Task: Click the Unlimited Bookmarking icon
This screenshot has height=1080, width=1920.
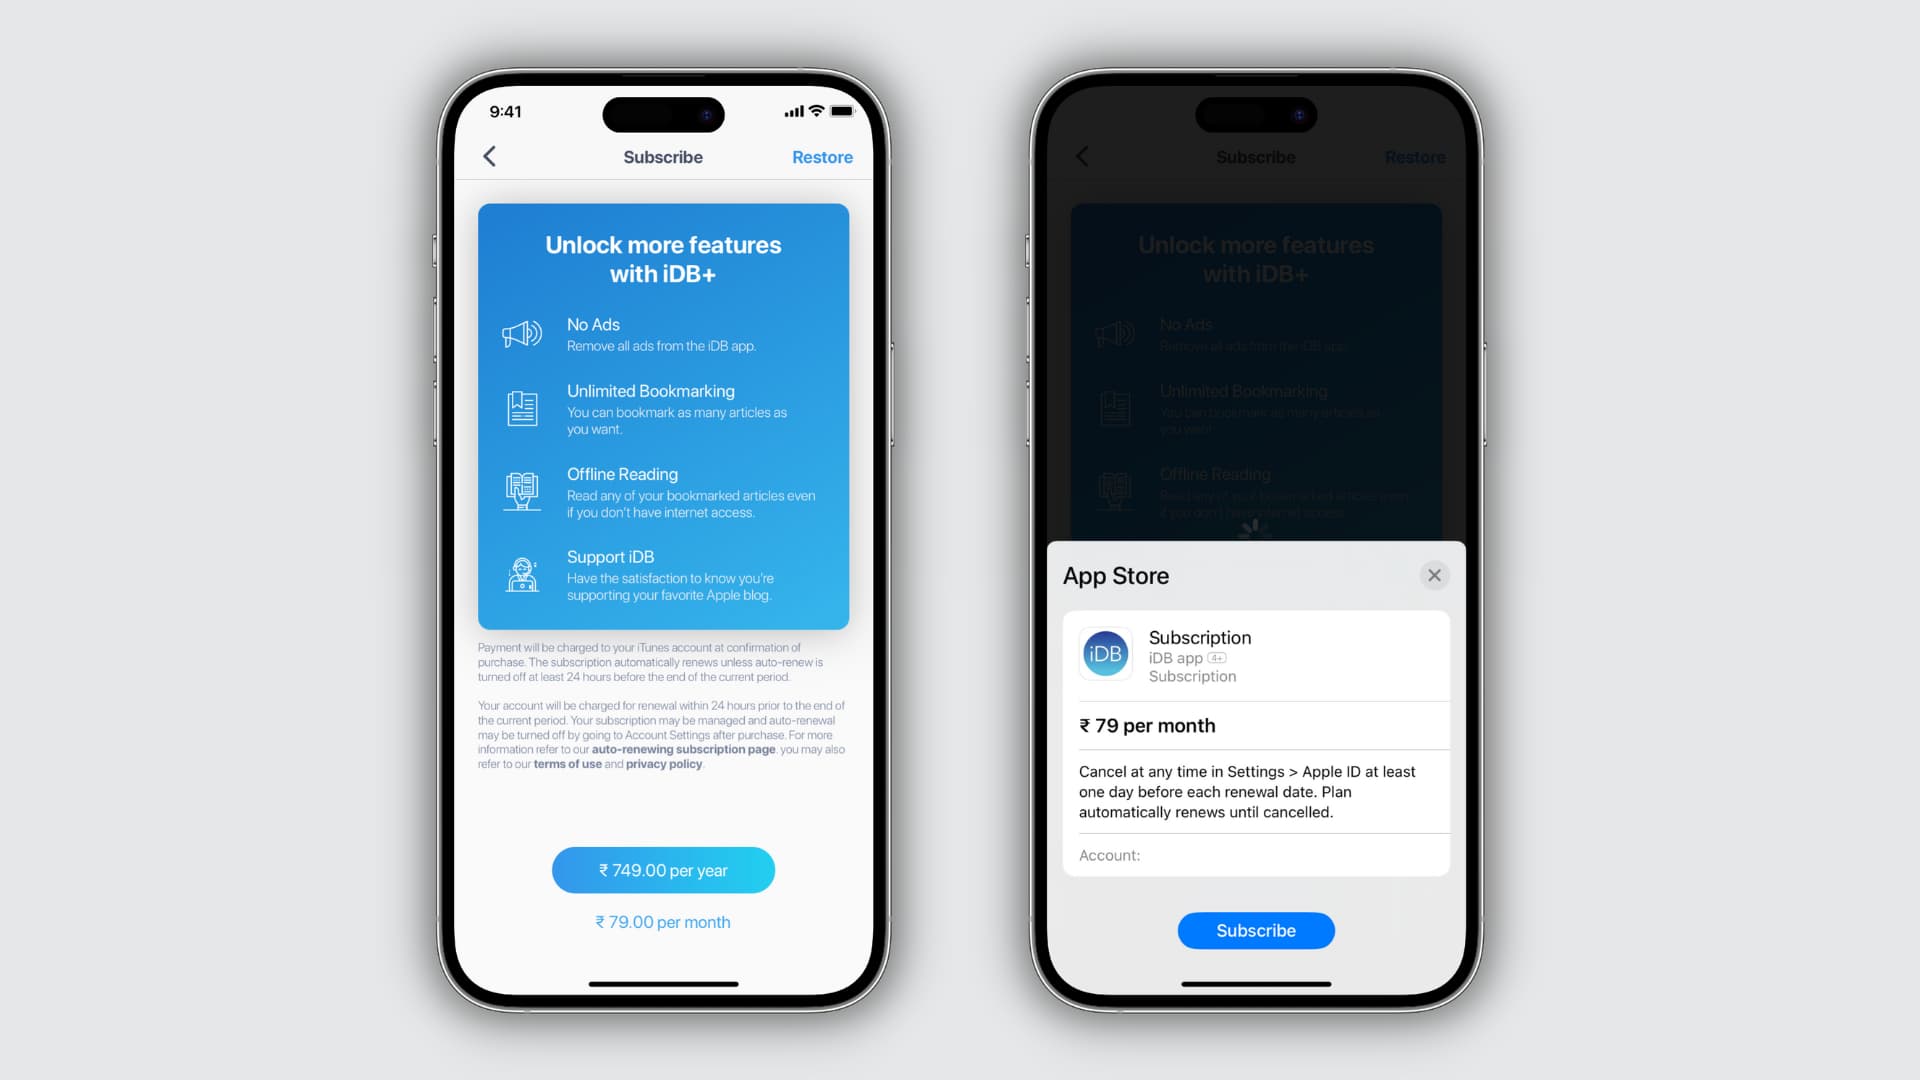Action: (521, 406)
